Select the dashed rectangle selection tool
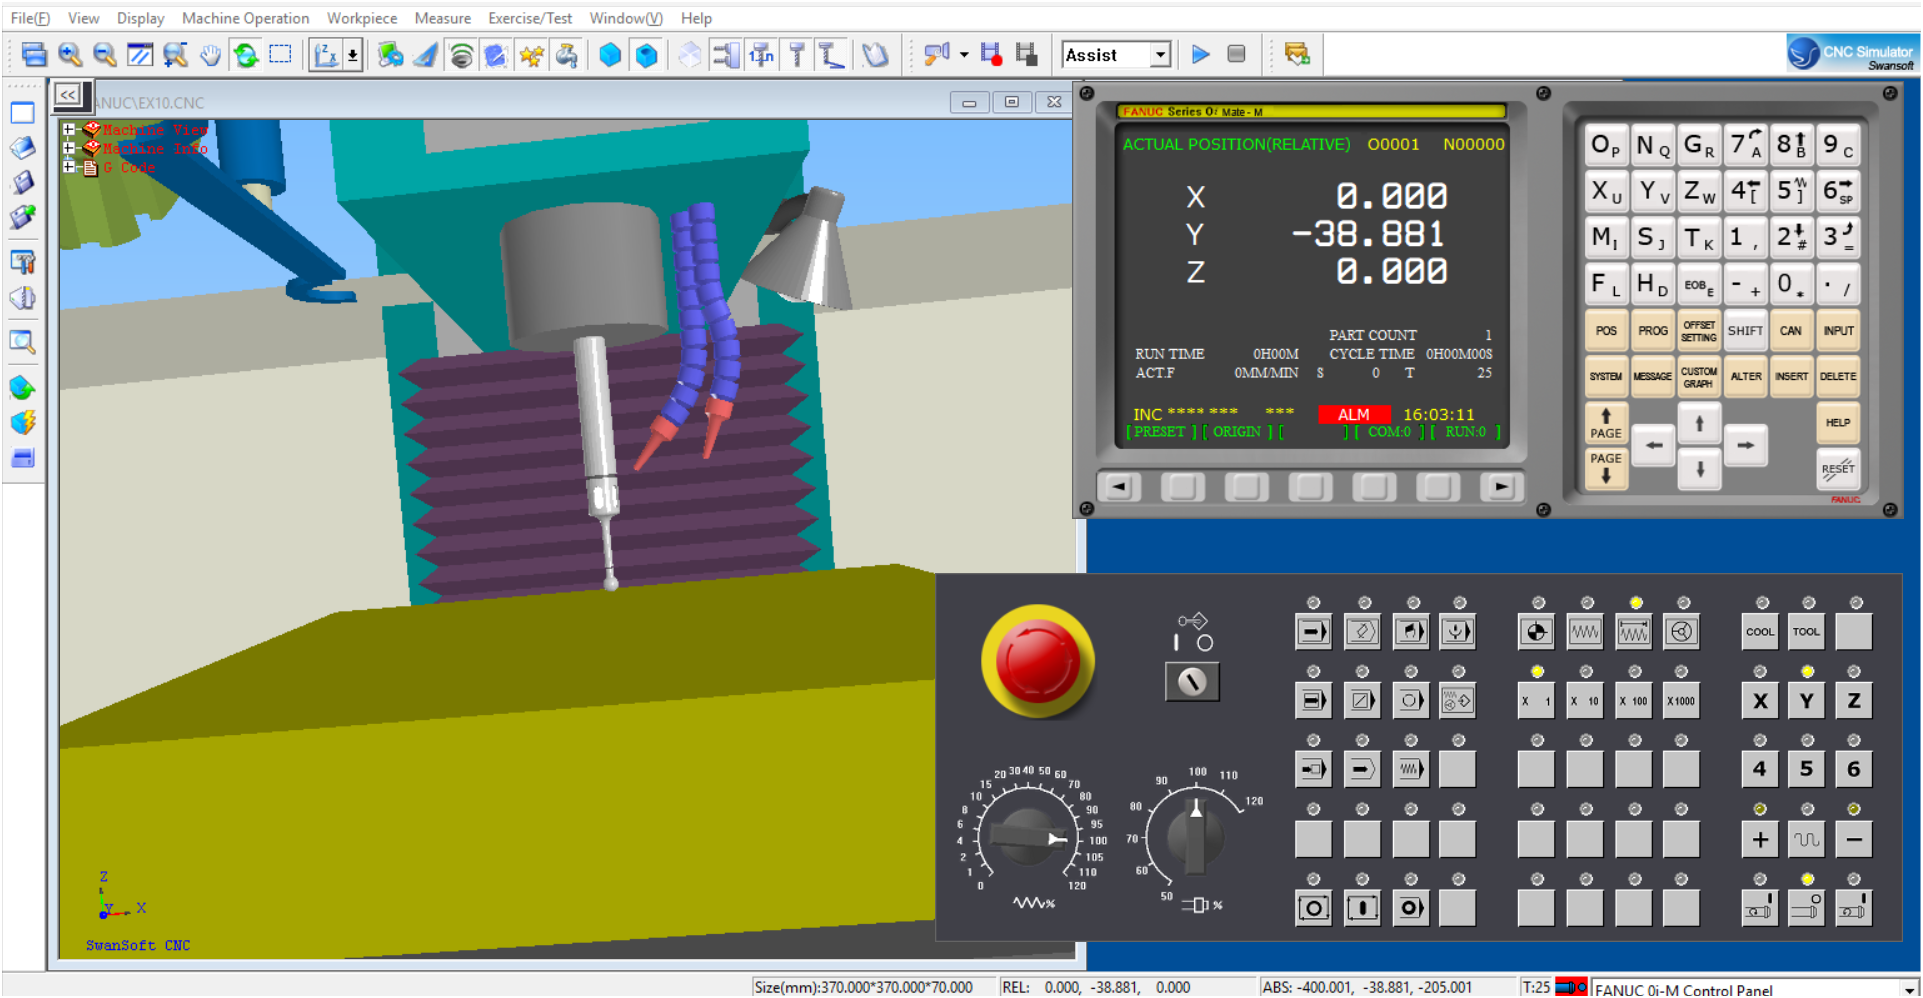This screenshot has width=1923, height=998. [281, 55]
